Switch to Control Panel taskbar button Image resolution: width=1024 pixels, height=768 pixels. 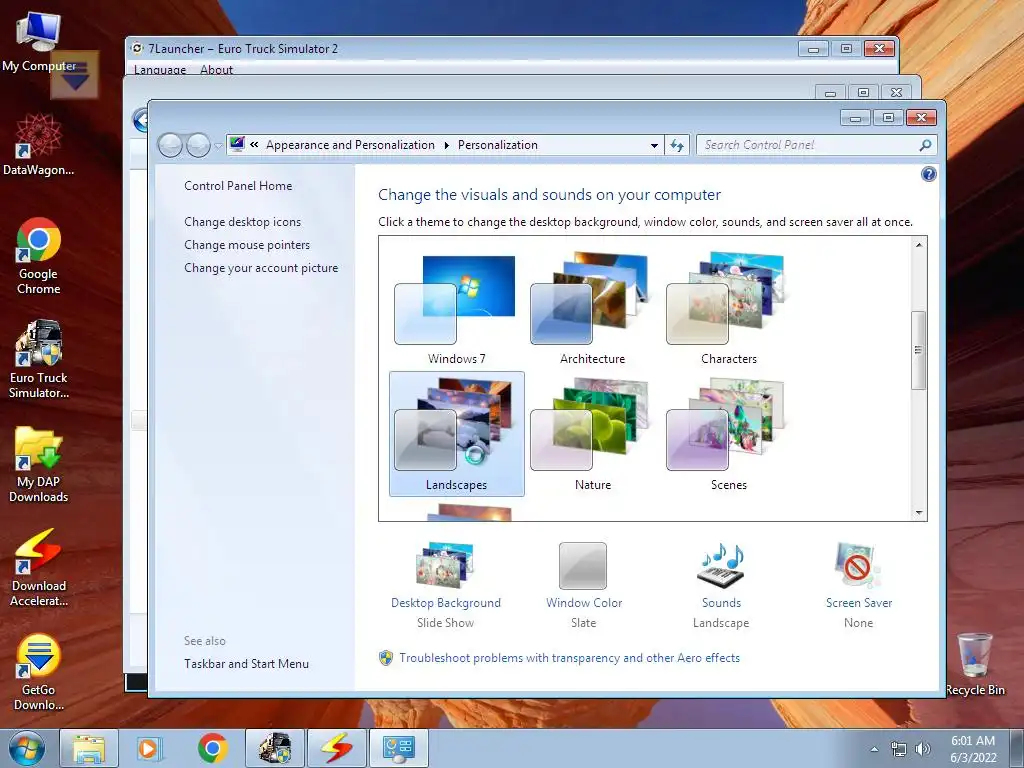click(x=398, y=748)
